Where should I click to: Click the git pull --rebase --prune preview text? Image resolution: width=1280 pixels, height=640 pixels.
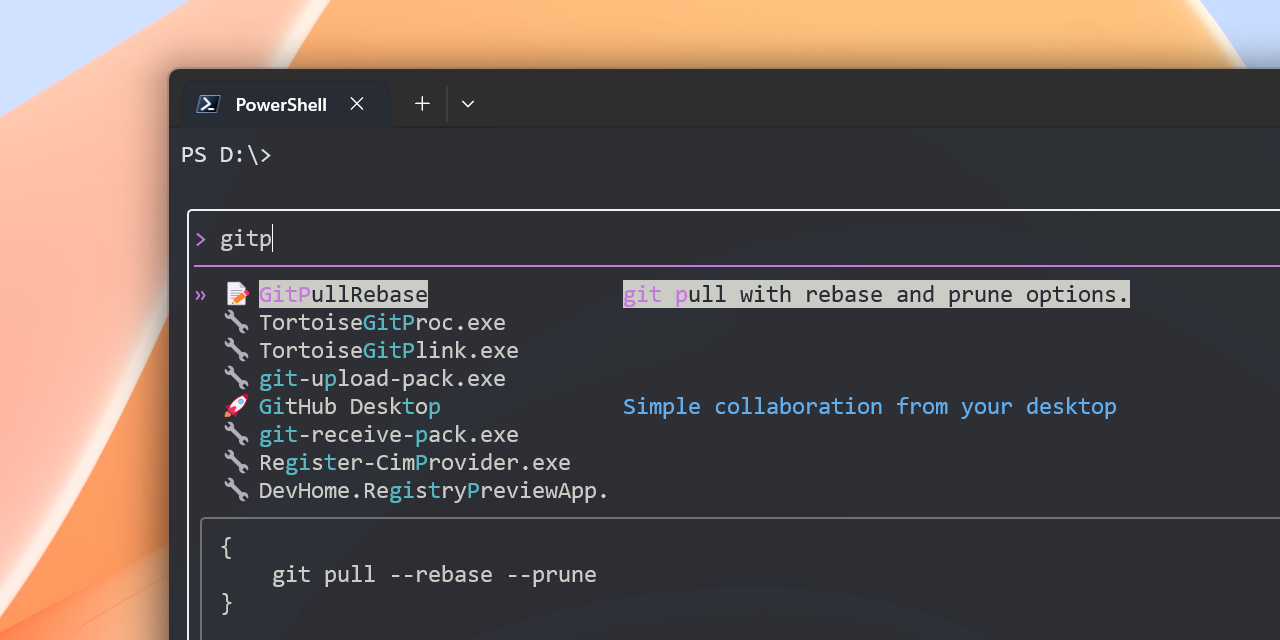click(434, 575)
